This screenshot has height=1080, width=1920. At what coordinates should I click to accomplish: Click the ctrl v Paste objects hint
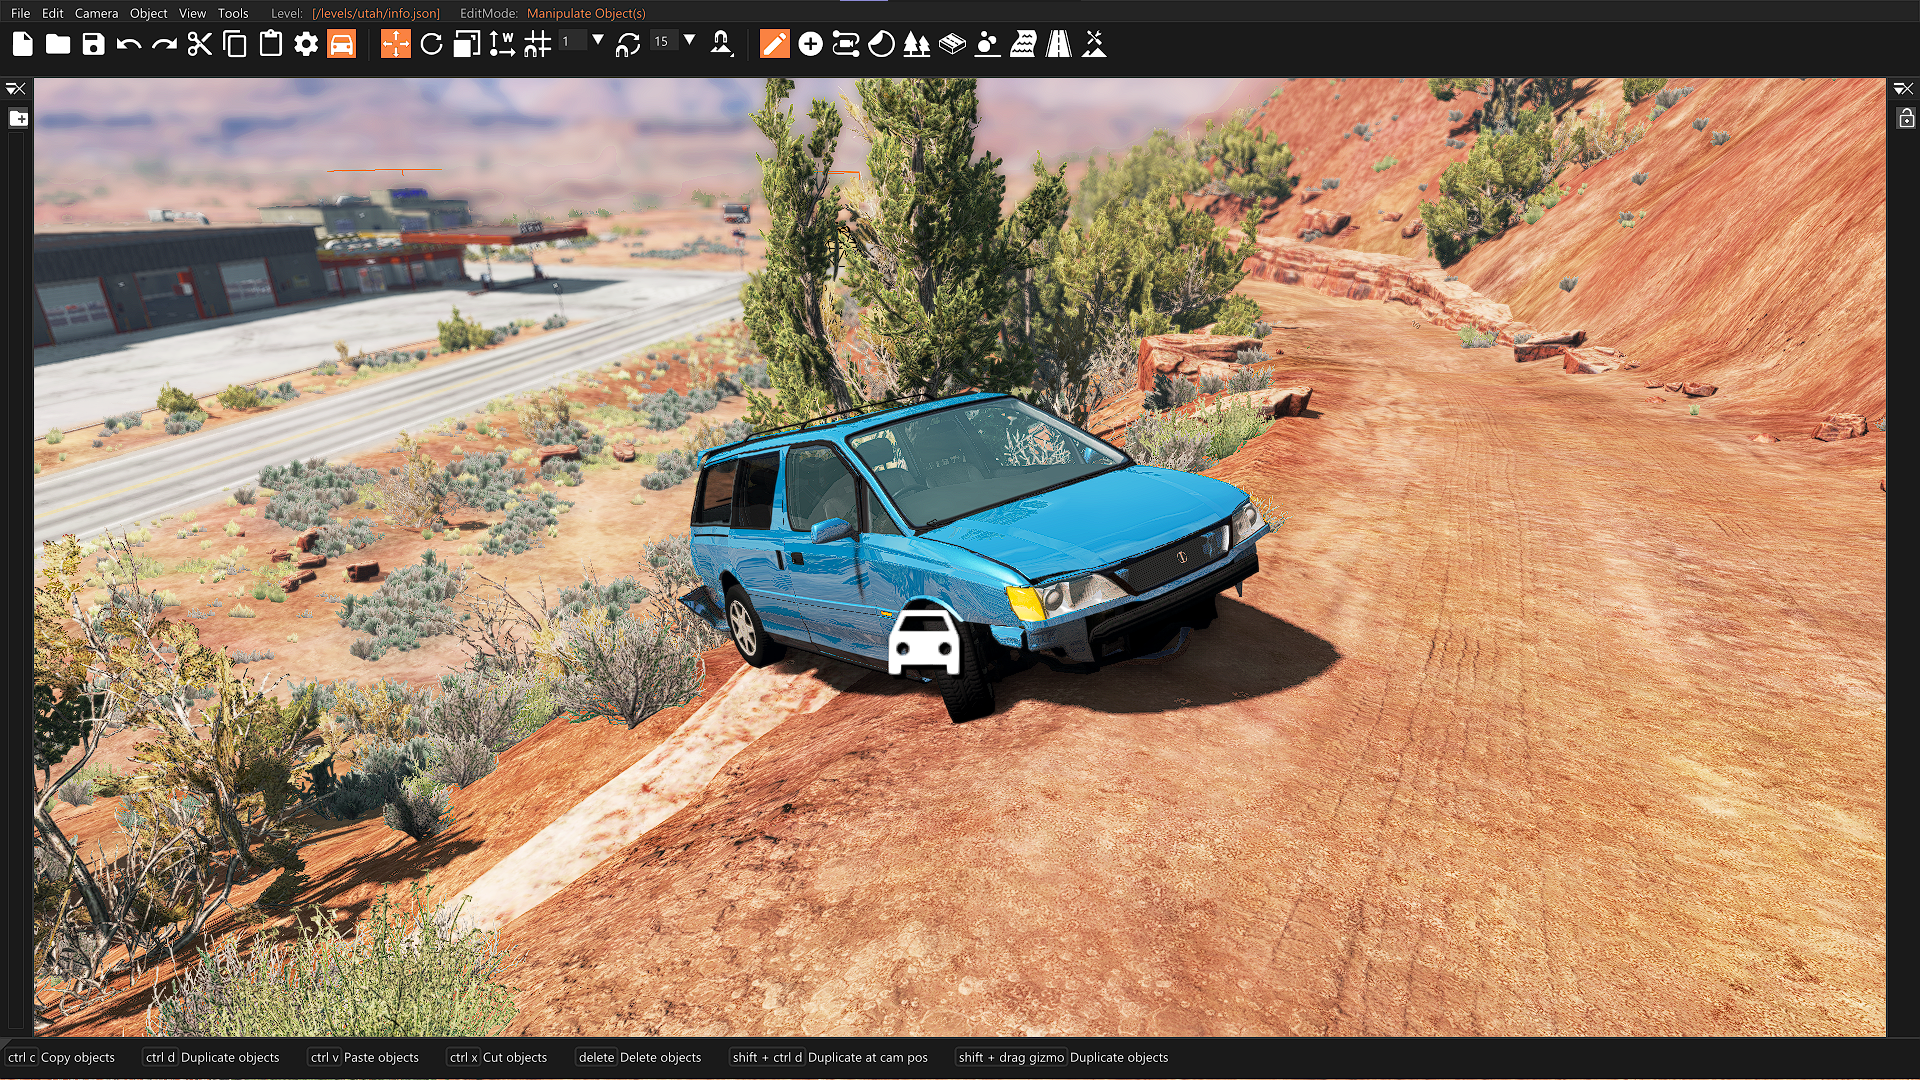(x=364, y=1057)
